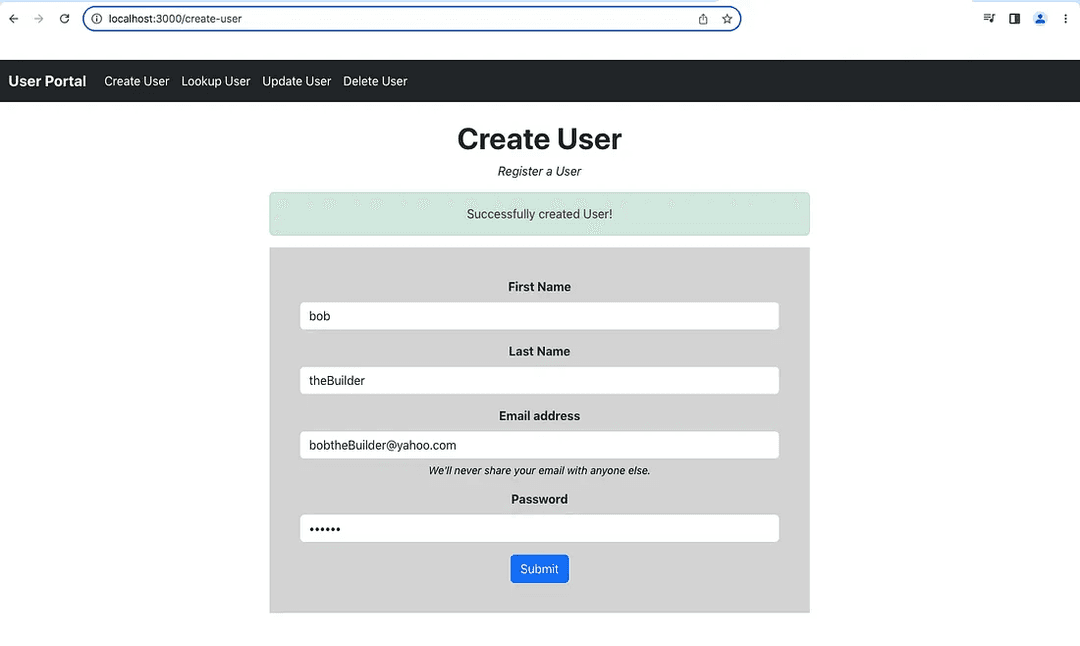
Task: Switch to the Update User page
Action: 296,81
